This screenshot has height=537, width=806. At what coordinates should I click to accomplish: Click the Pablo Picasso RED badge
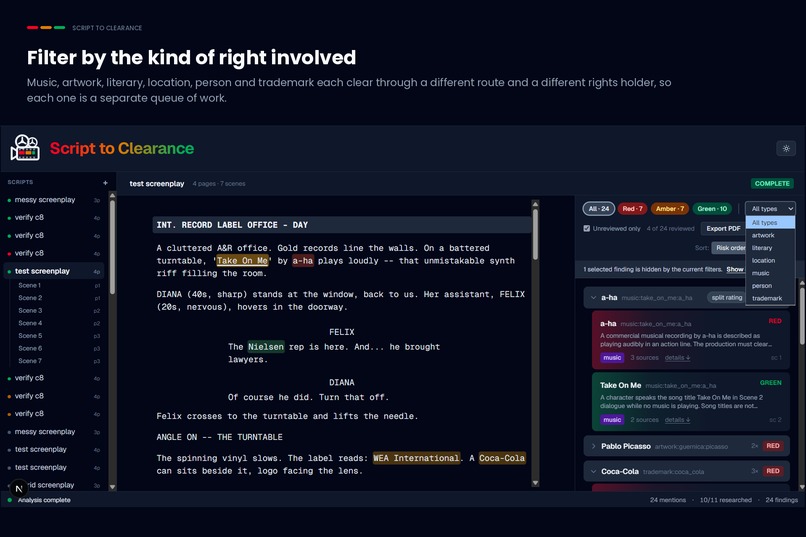click(773, 446)
